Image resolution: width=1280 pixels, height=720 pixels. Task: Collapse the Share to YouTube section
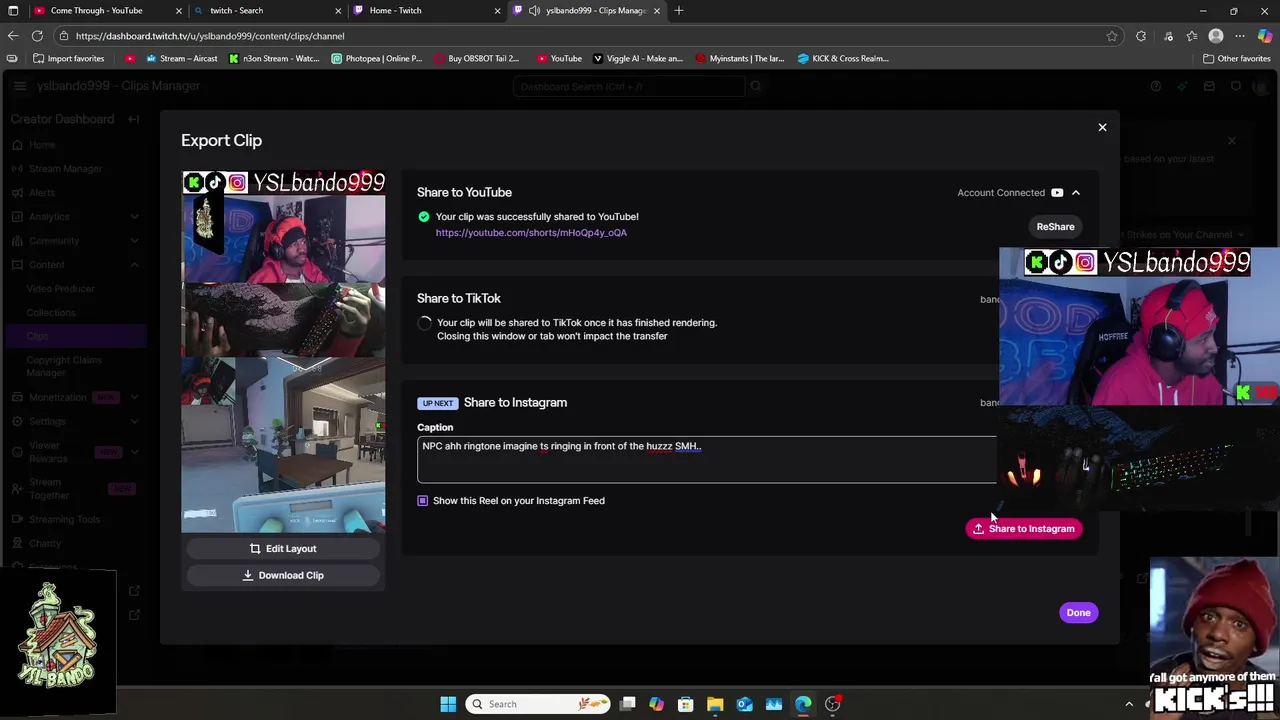(1076, 193)
